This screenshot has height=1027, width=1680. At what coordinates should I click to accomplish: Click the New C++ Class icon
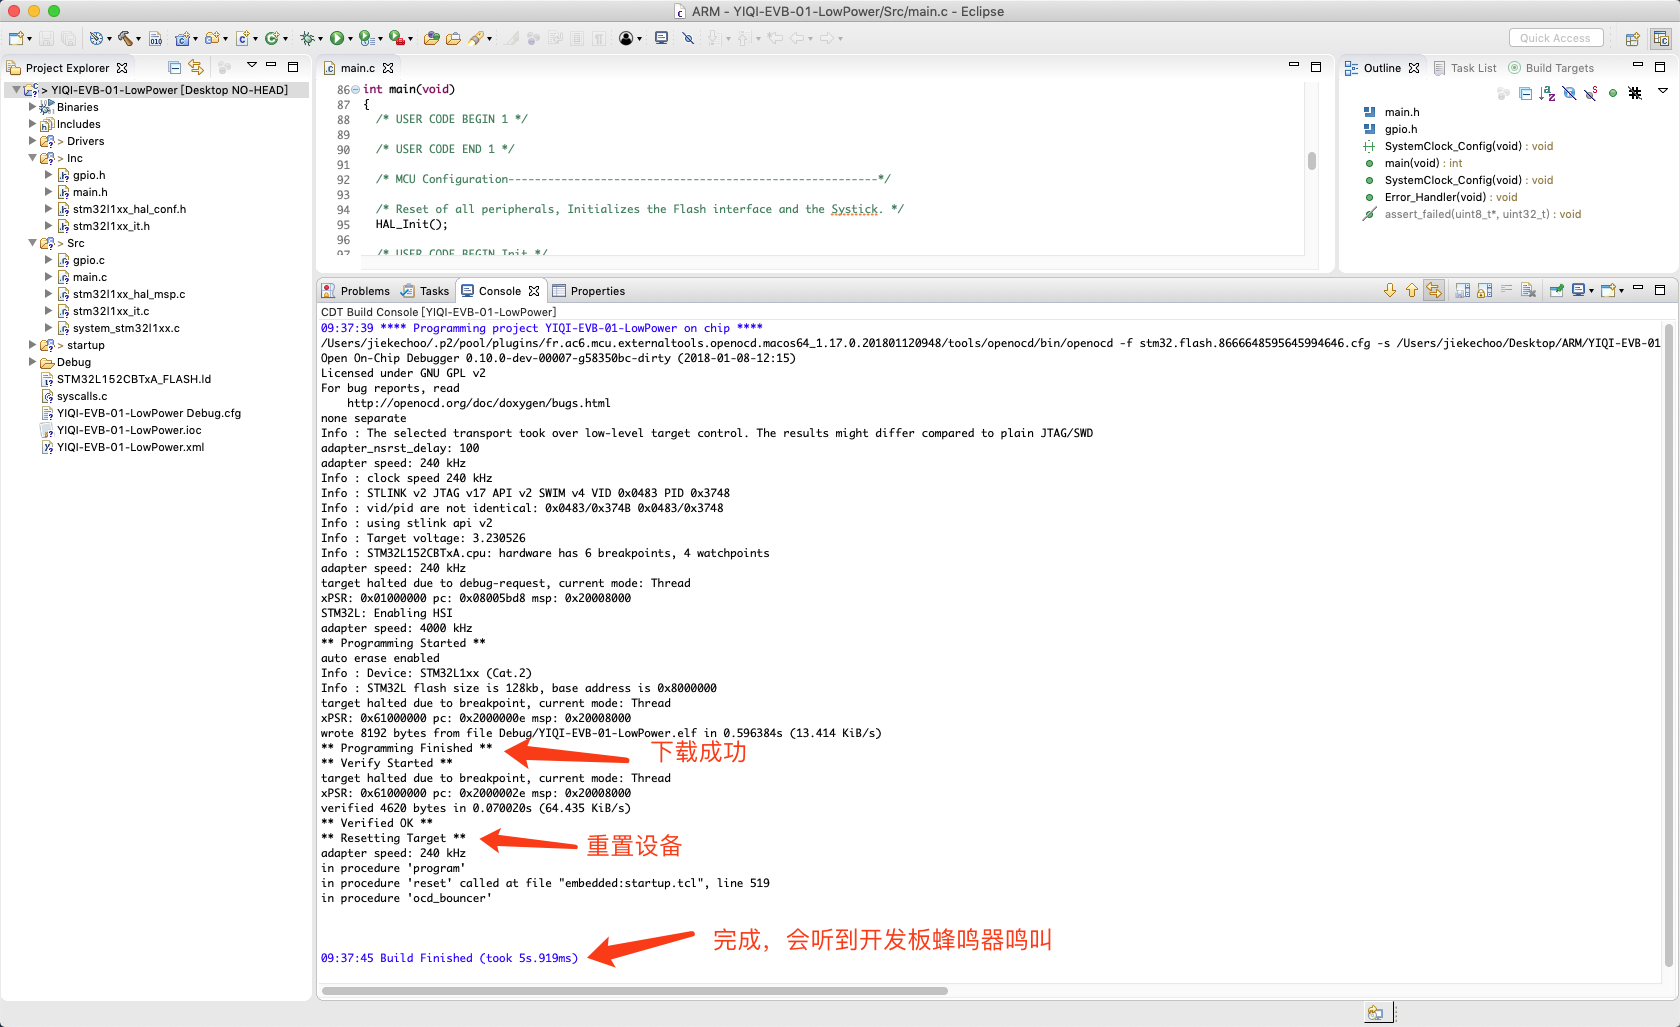pos(271,38)
